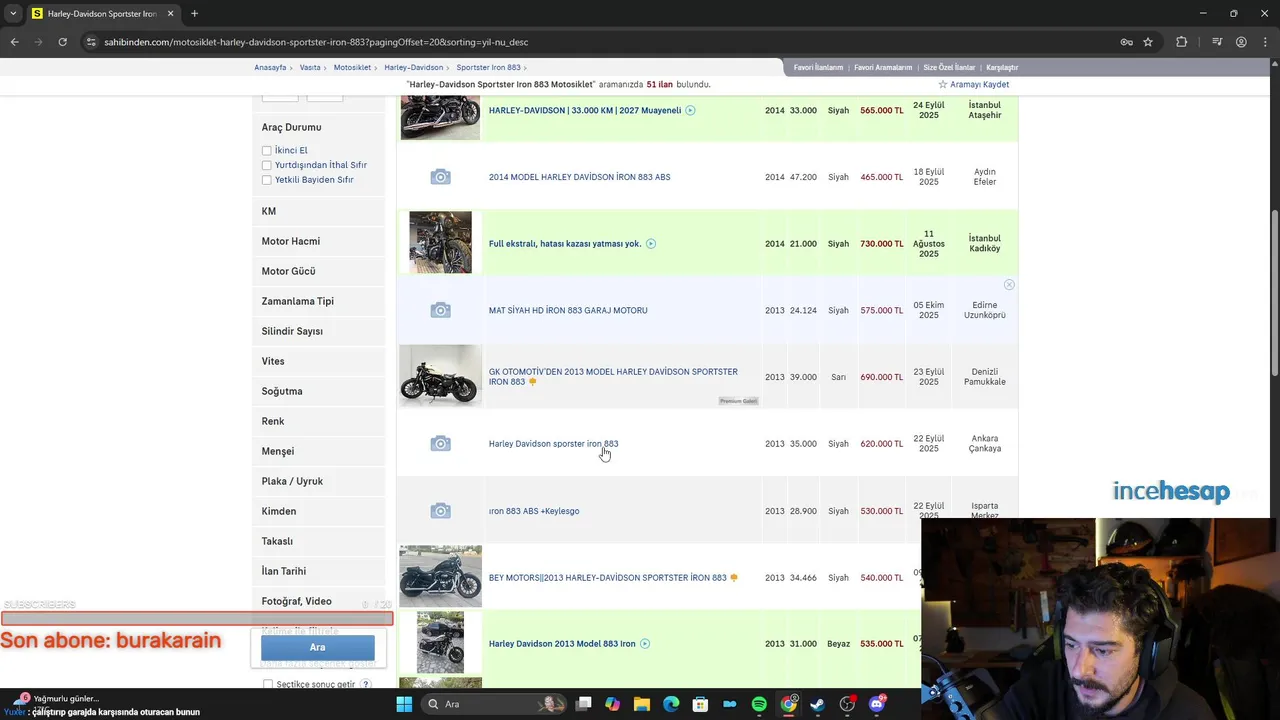Click help icon beside Seçtikçe sonuç getir

(366, 685)
